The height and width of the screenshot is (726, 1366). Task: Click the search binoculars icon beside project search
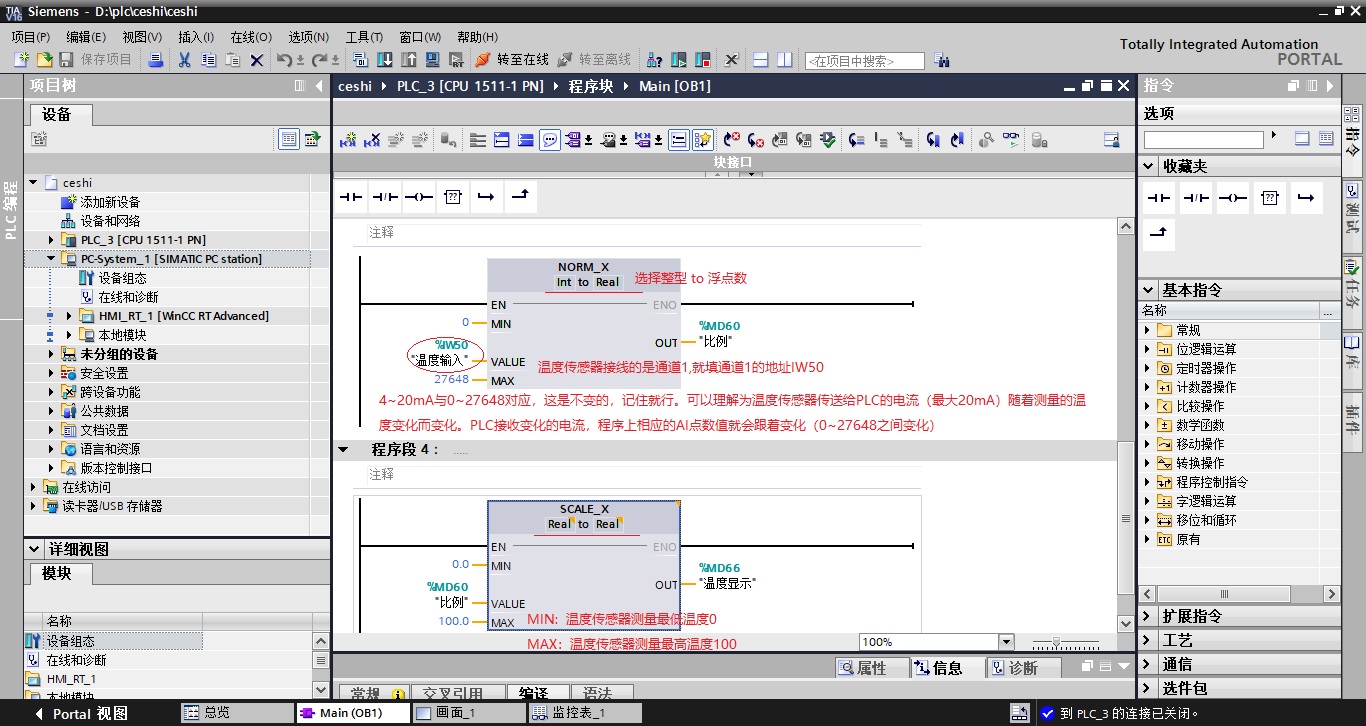pos(942,61)
